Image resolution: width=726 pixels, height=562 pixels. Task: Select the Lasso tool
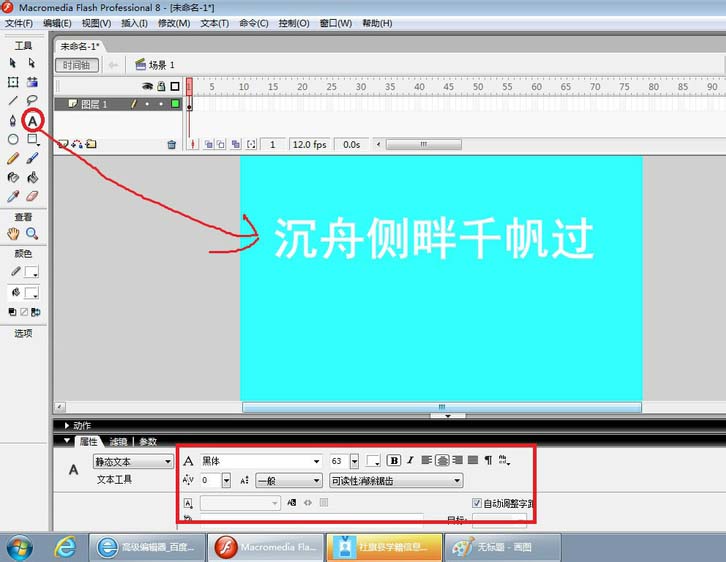coord(32,100)
